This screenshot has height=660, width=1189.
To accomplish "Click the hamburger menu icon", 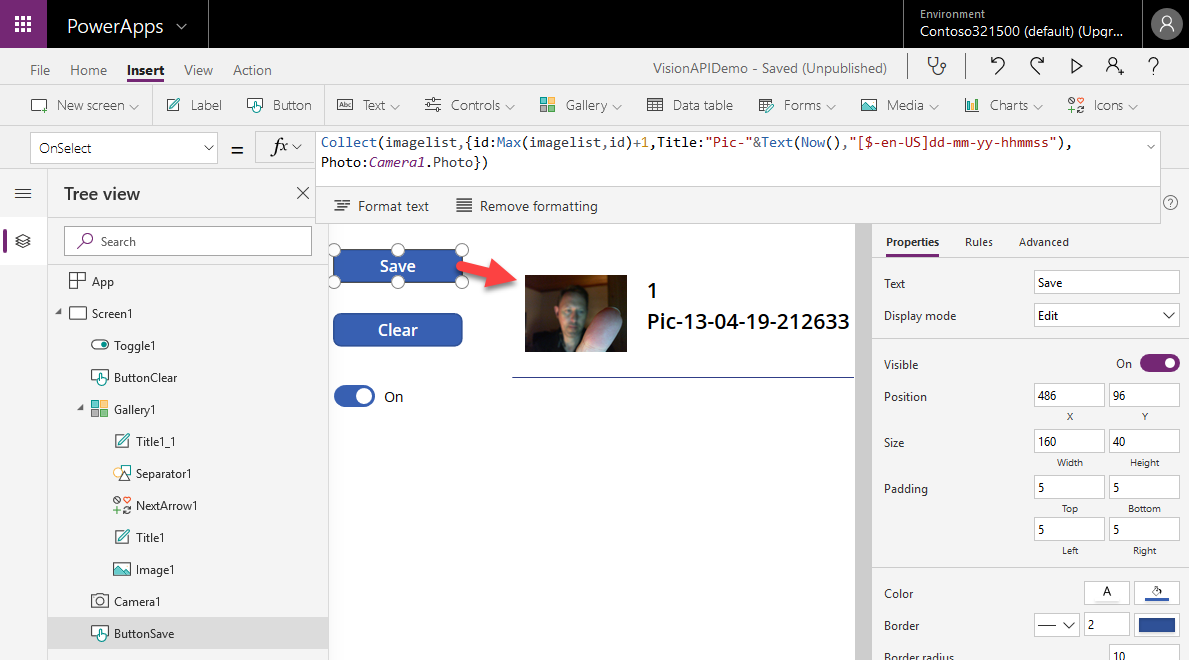I will point(23,194).
